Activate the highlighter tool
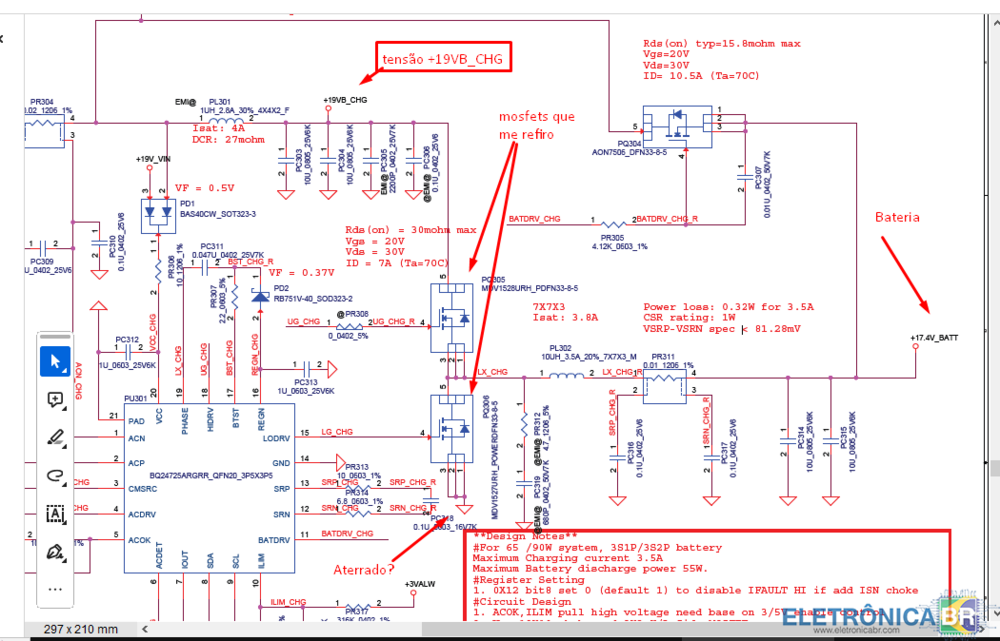Viewport: 1000px width, 641px height. (55, 437)
